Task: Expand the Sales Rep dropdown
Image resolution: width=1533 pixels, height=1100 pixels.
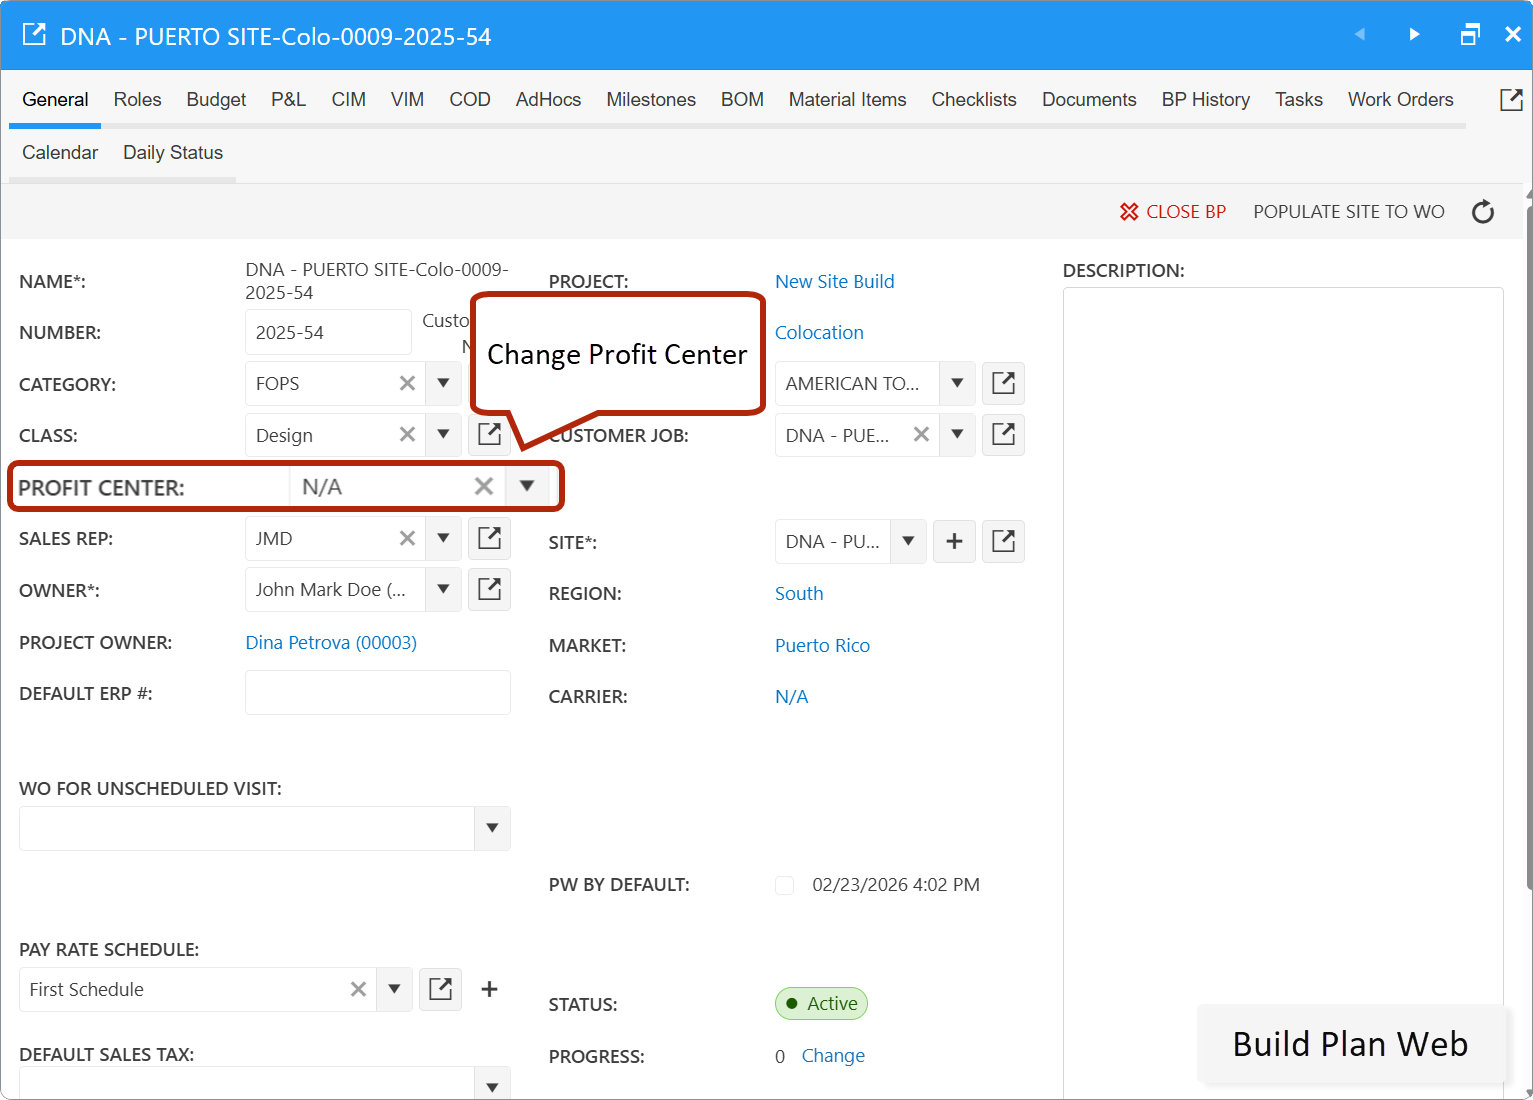Action: 443,538
